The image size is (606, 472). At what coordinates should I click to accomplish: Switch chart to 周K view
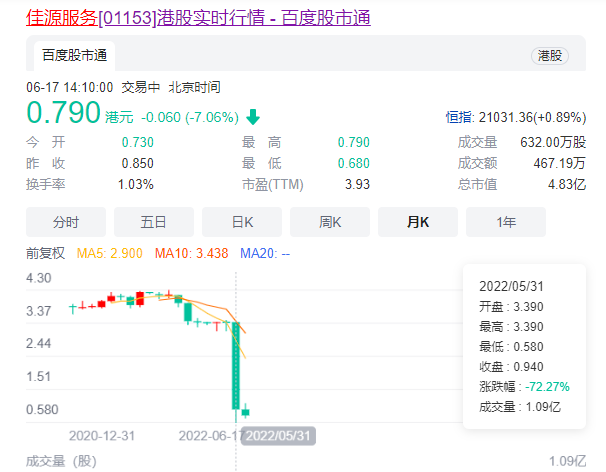[x=330, y=222]
